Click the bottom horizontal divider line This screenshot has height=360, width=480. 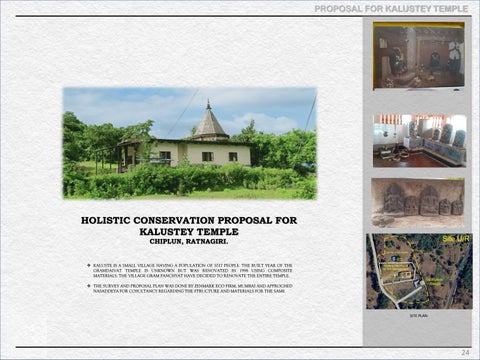pos(244,347)
